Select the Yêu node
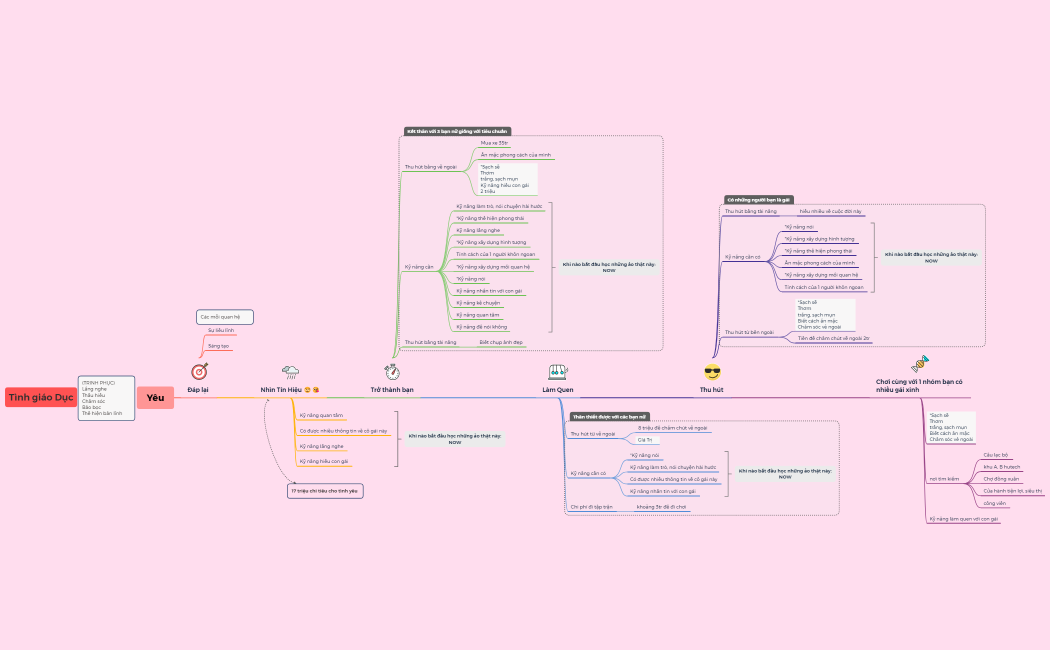The height and width of the screenshot is (650, 1050). [x=155, y=398]
